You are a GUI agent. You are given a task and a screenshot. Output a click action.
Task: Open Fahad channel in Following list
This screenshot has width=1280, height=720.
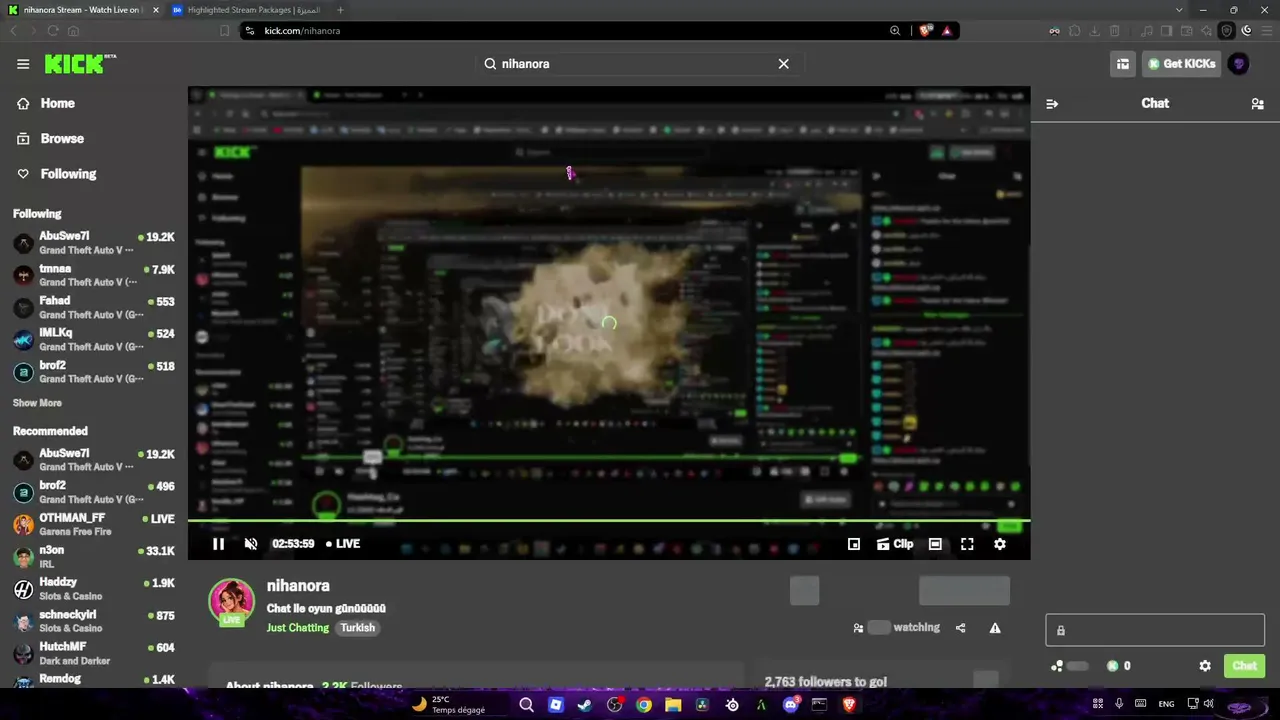pos(94,307)
